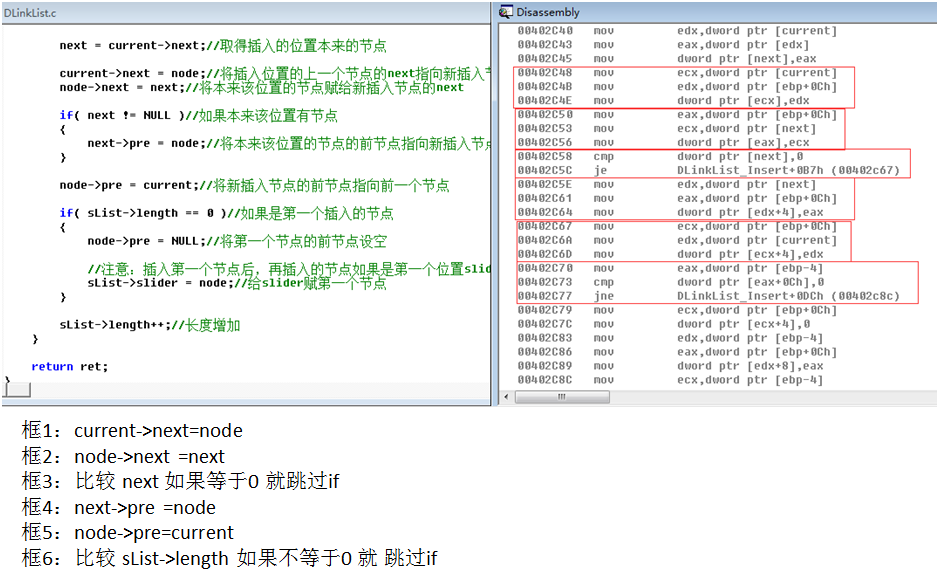
Task: Select disassembly address 00402C86
Action: (x=545, y=352)
